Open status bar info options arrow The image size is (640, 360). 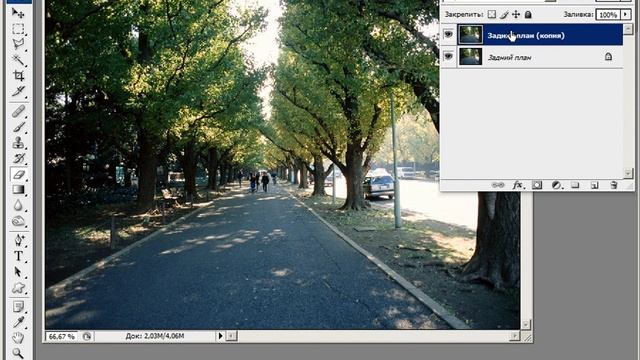pyautogui.click(x=220, y=336)
